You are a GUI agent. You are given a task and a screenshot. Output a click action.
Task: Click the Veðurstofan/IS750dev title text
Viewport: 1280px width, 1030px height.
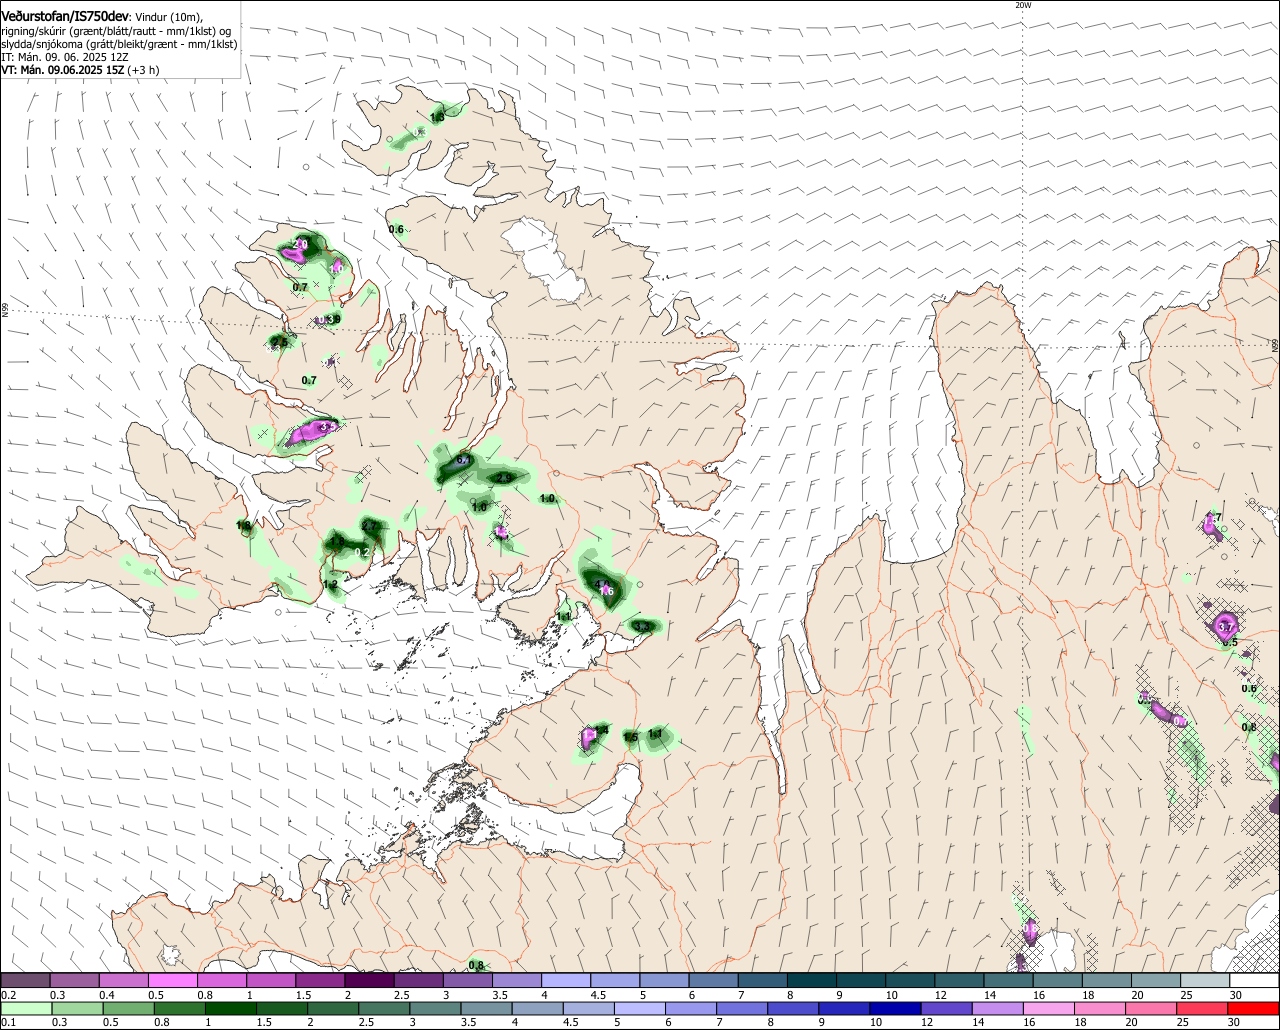65,17
